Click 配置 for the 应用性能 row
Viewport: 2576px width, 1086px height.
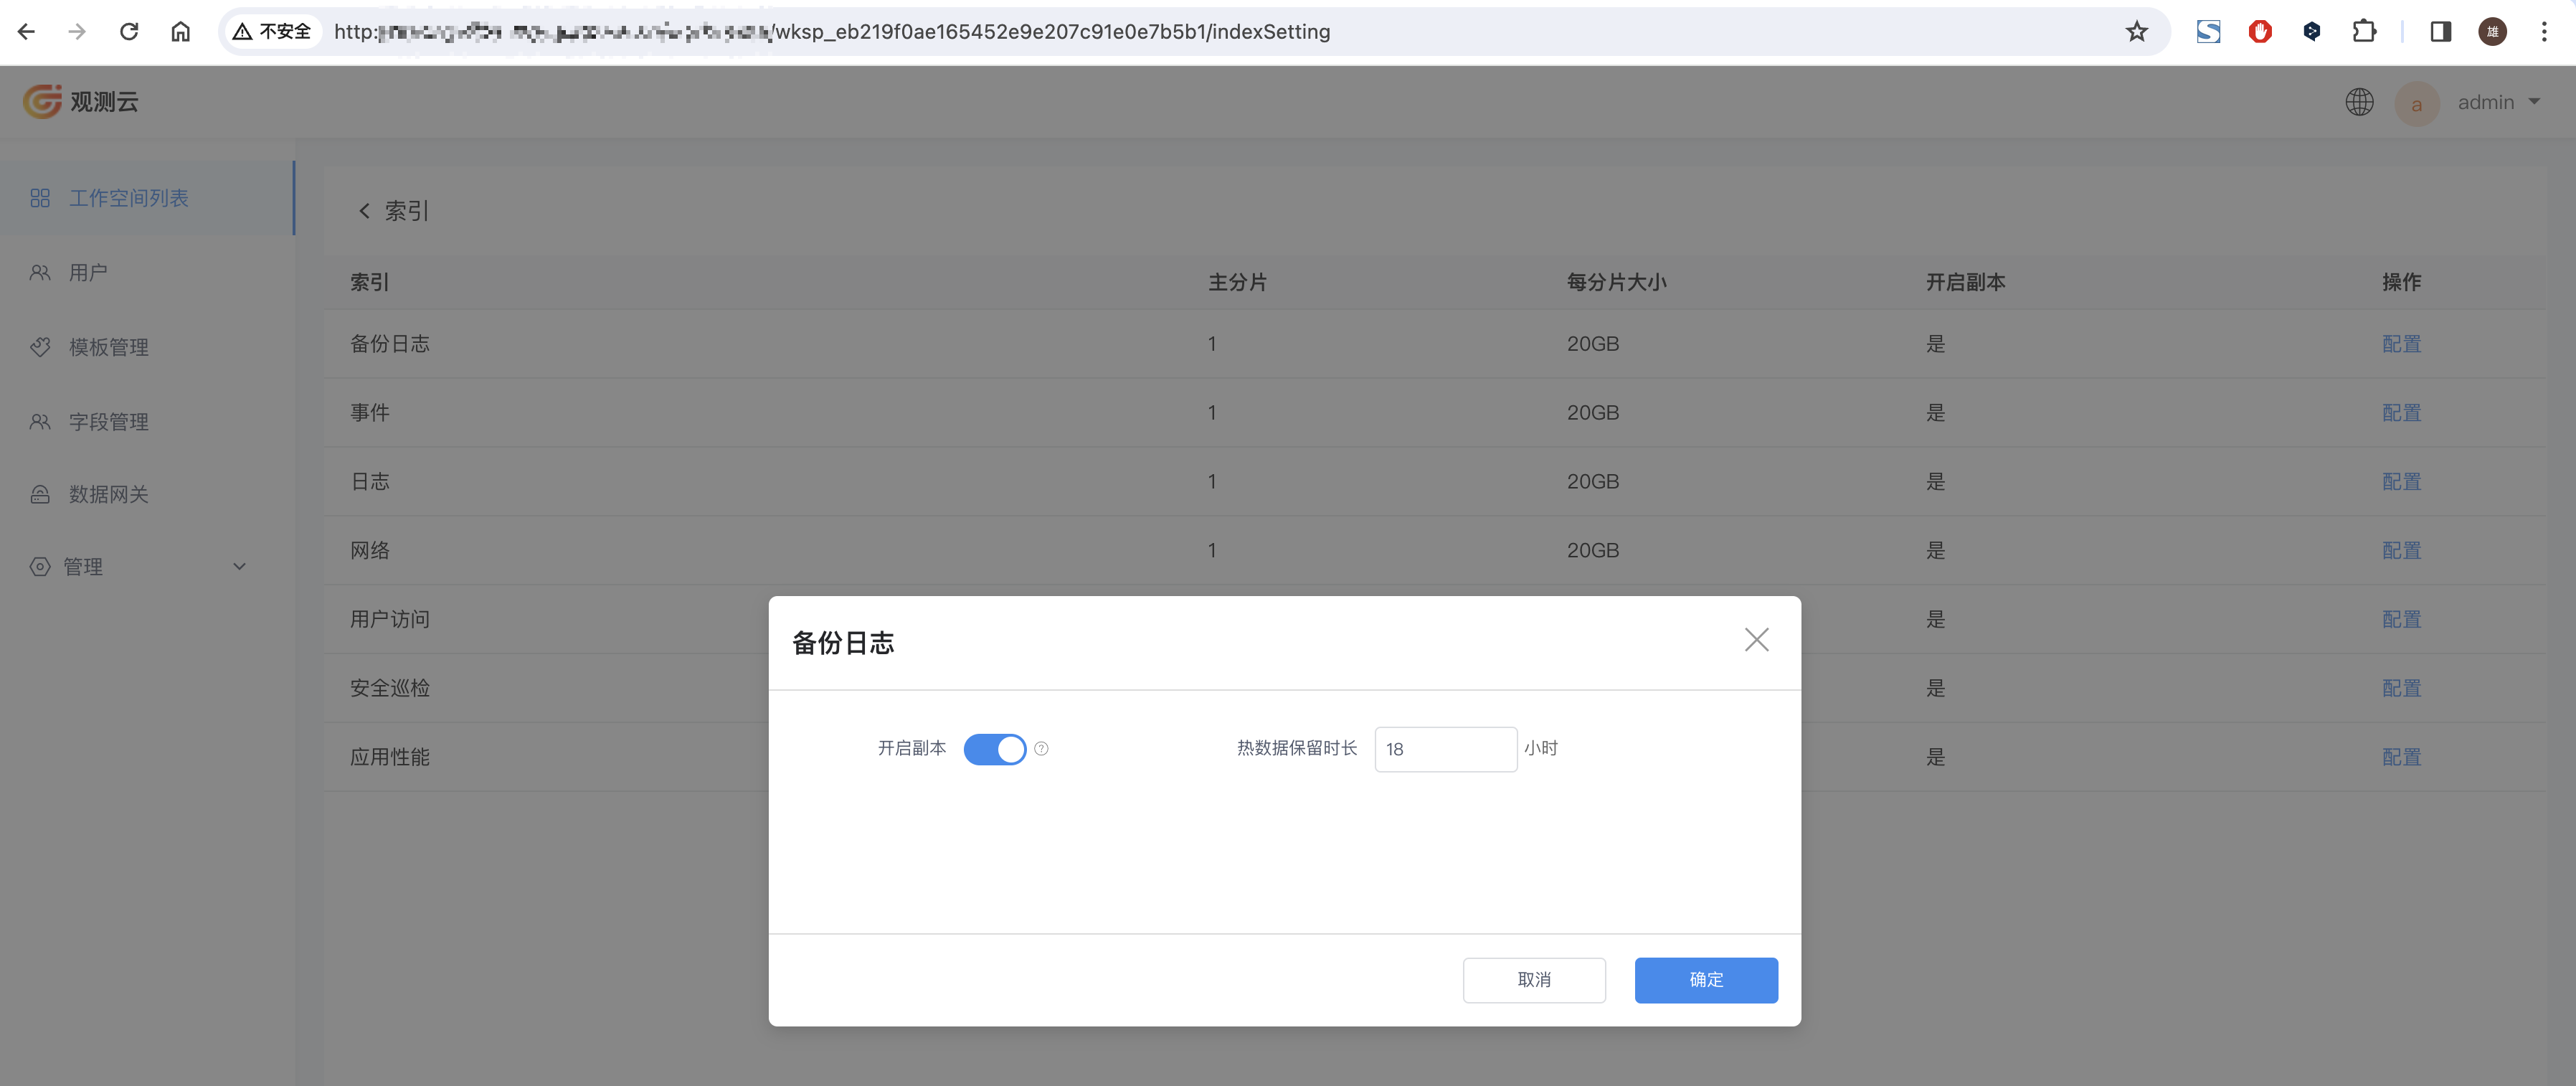(x=2401, y=758)
